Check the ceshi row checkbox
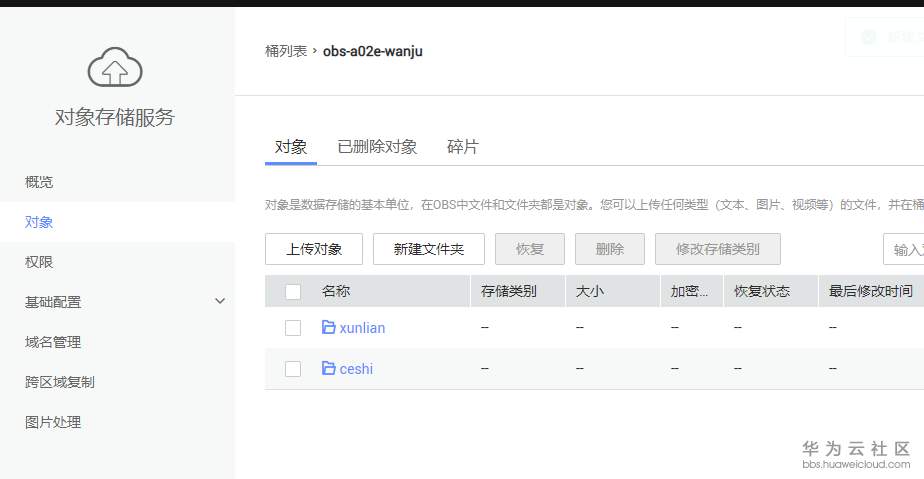Image resolution: width=924 pixels, height=479 pixels. point(293,369)
